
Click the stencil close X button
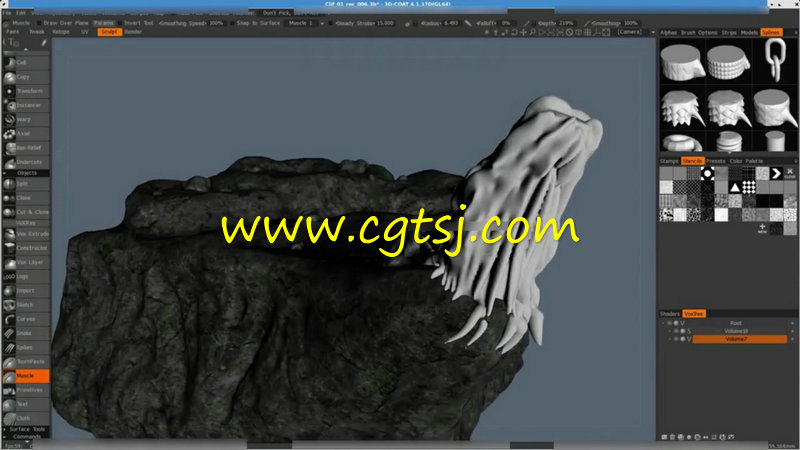point(790,173)
